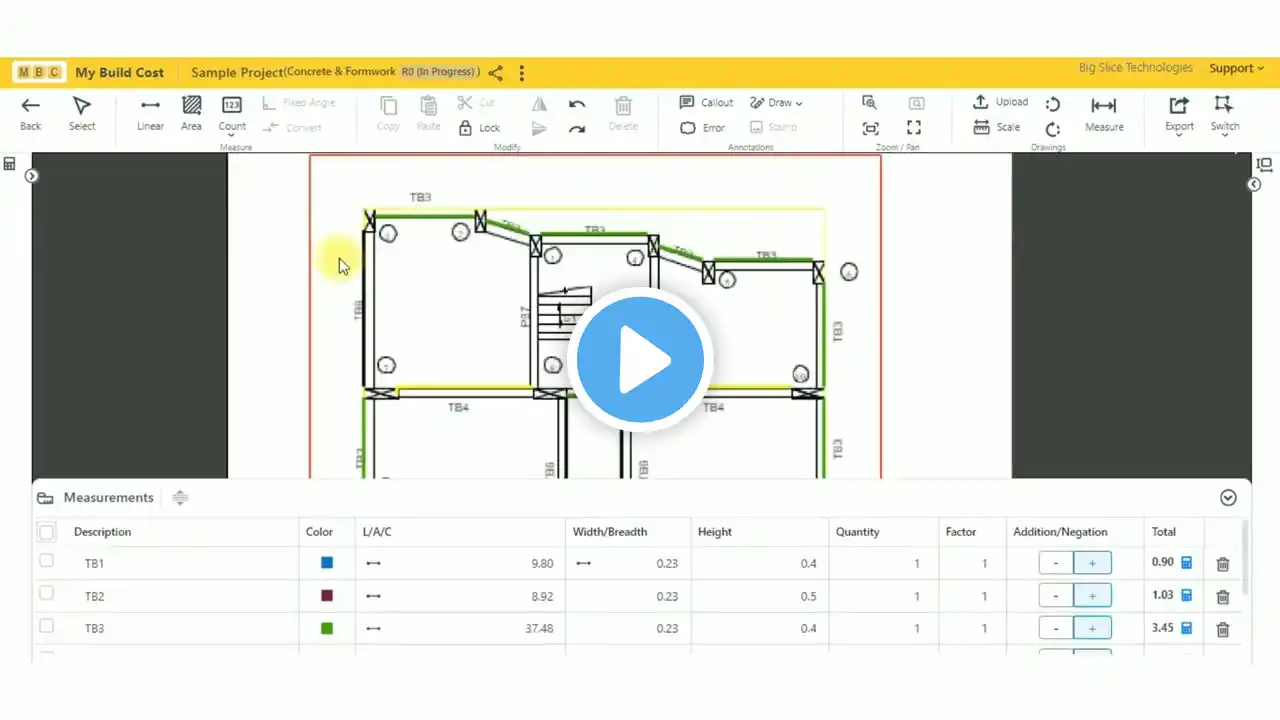The width and height of the screenshot is (1280, 720).
Task: Go back using the Back arrow
Action: (31, 113)
